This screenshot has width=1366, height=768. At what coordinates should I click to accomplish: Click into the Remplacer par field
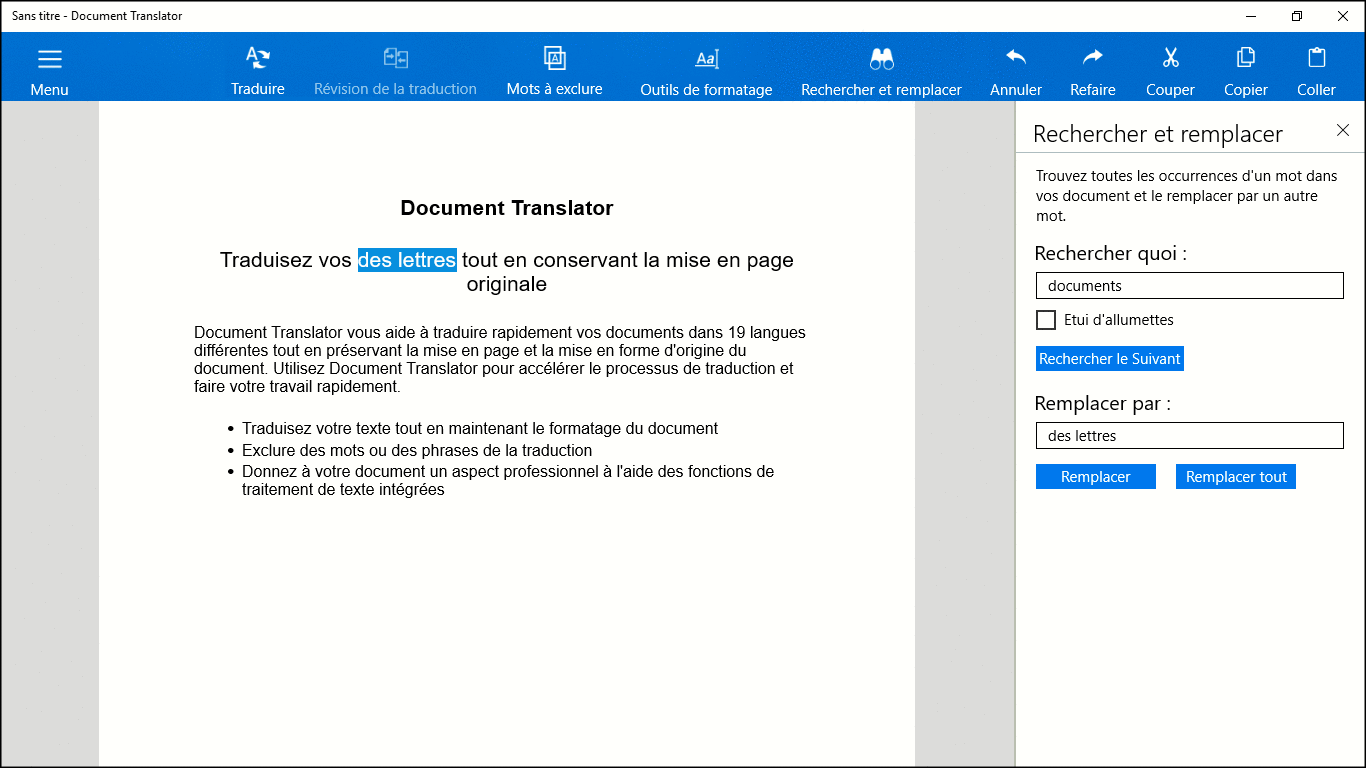coord(1189,436)
